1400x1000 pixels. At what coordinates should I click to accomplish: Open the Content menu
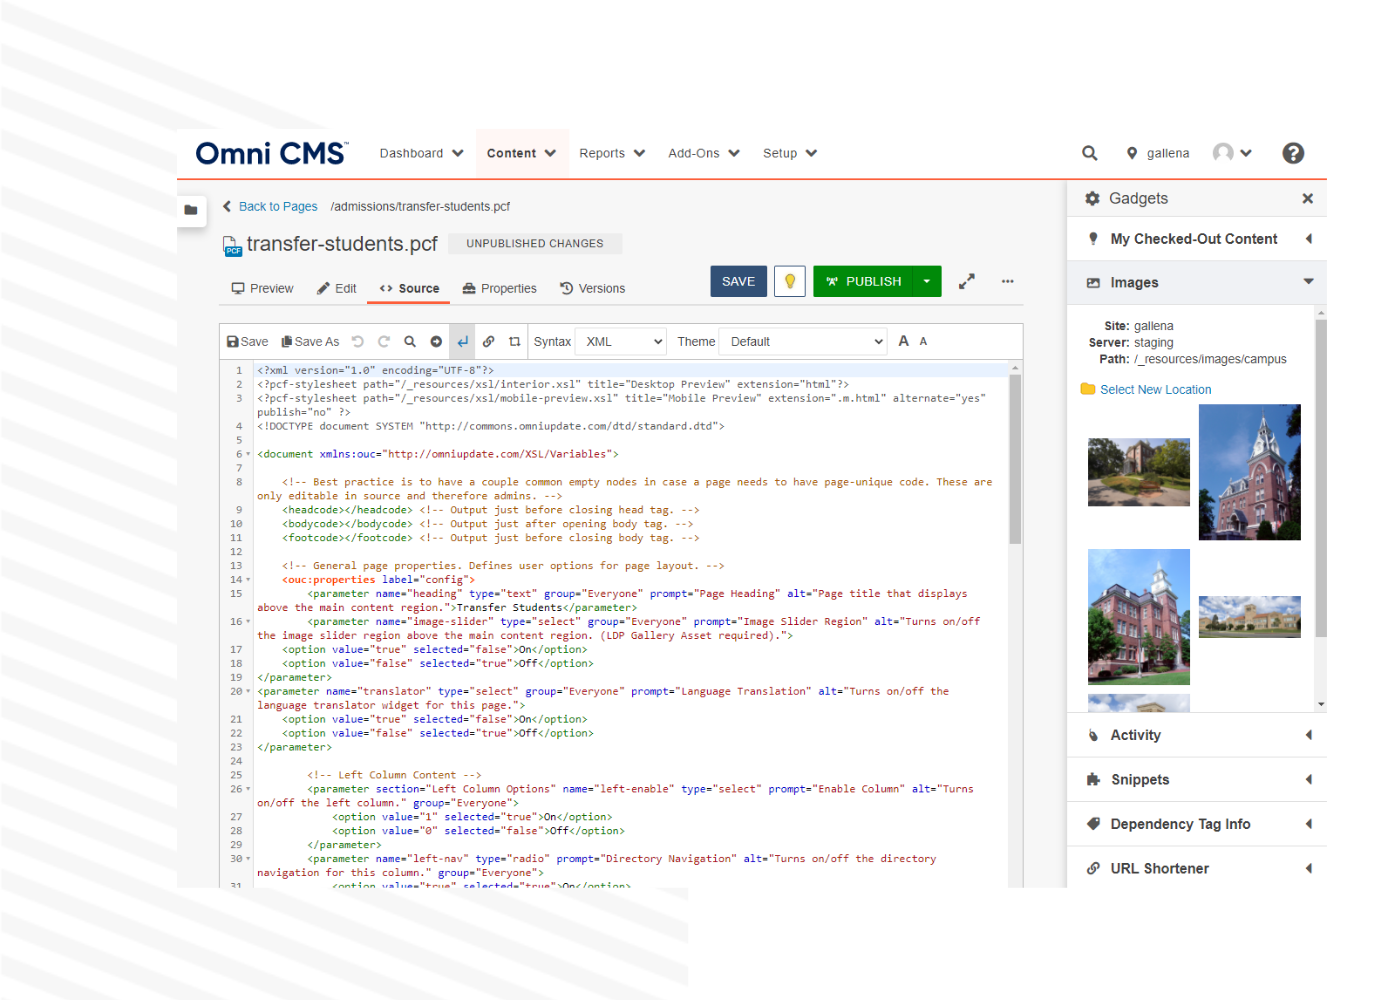[x=521, y=154]
